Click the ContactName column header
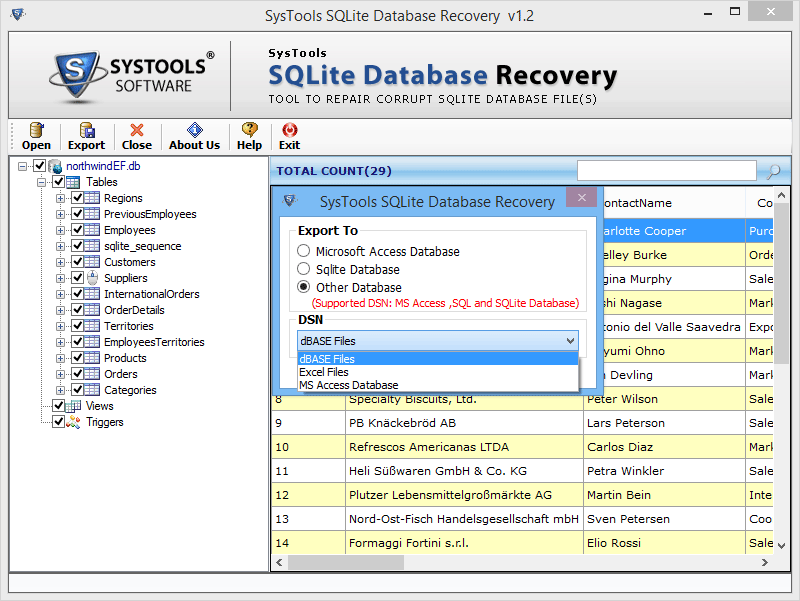The width and height of the screenshot is (800, 601). coord(673,203)
